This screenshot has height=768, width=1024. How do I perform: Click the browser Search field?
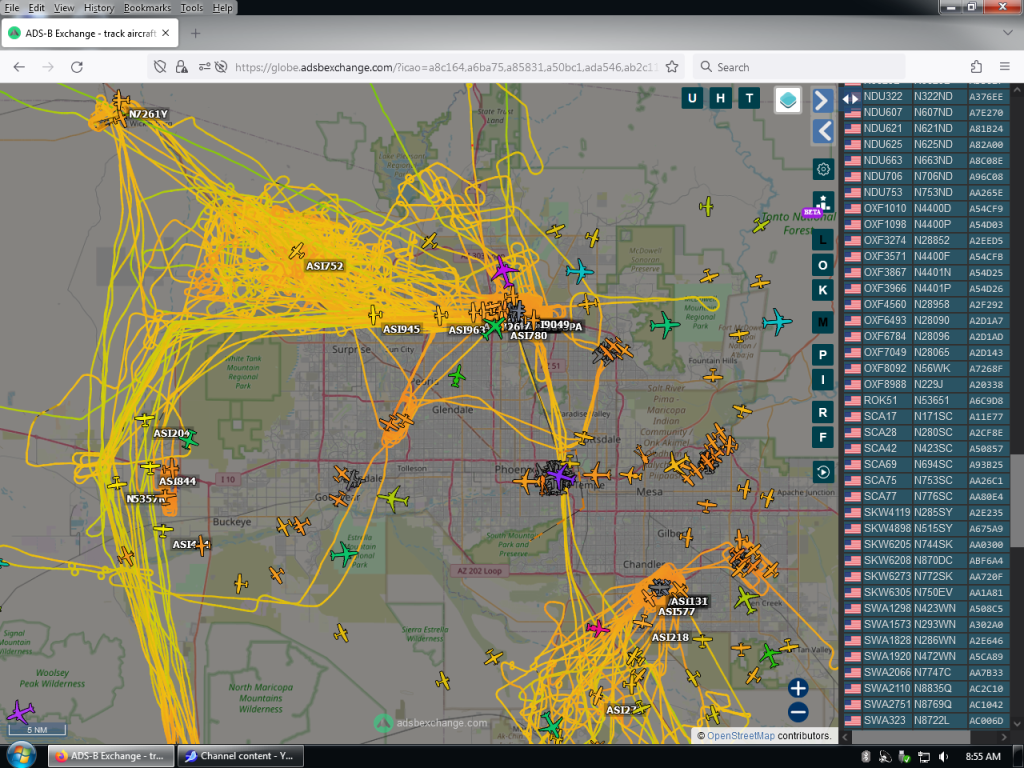(799, 67)
